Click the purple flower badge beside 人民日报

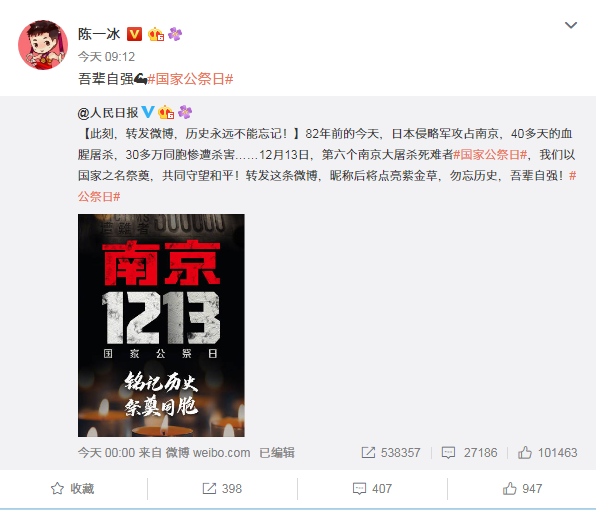pos(185,112)
